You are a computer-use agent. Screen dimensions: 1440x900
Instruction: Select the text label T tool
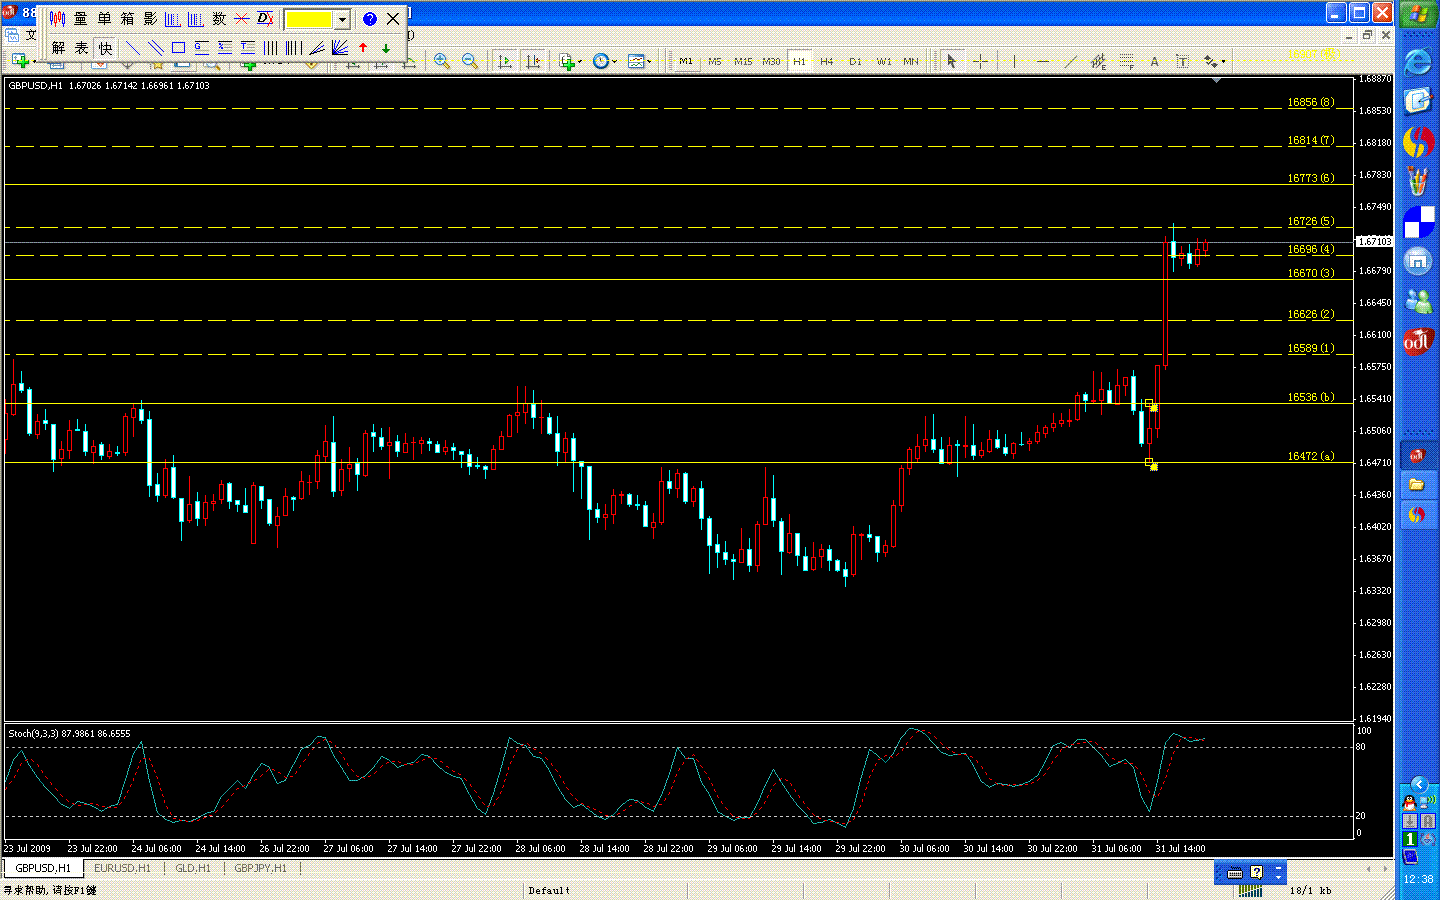(x=1182, y=61)
